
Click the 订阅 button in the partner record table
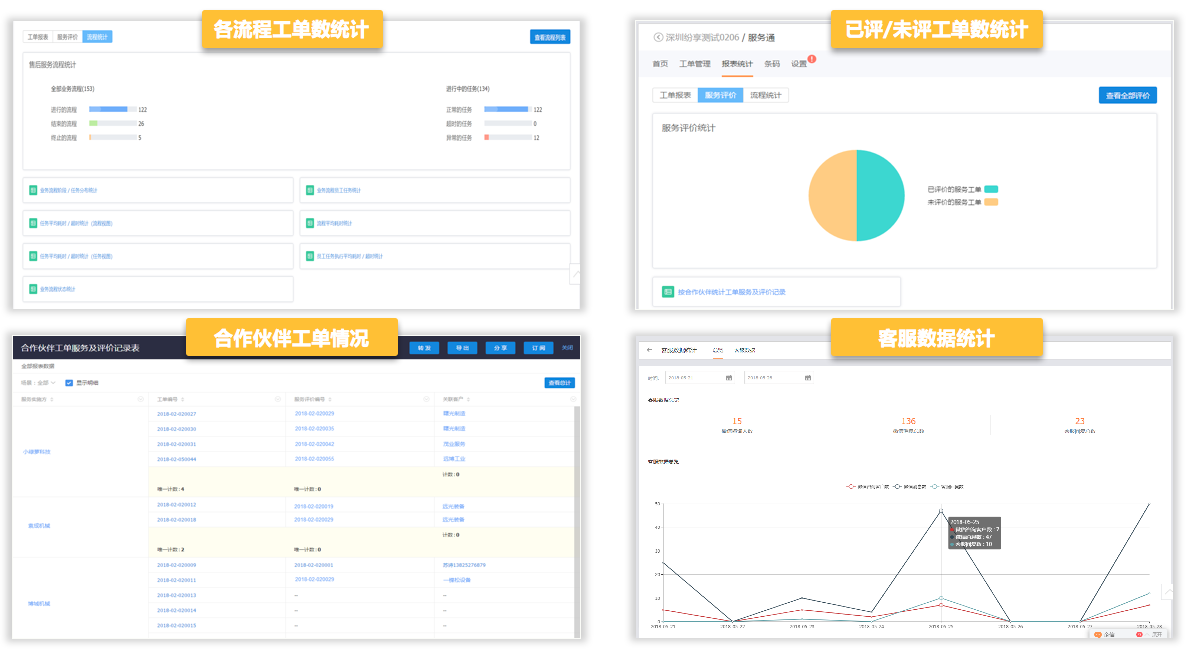538,348
